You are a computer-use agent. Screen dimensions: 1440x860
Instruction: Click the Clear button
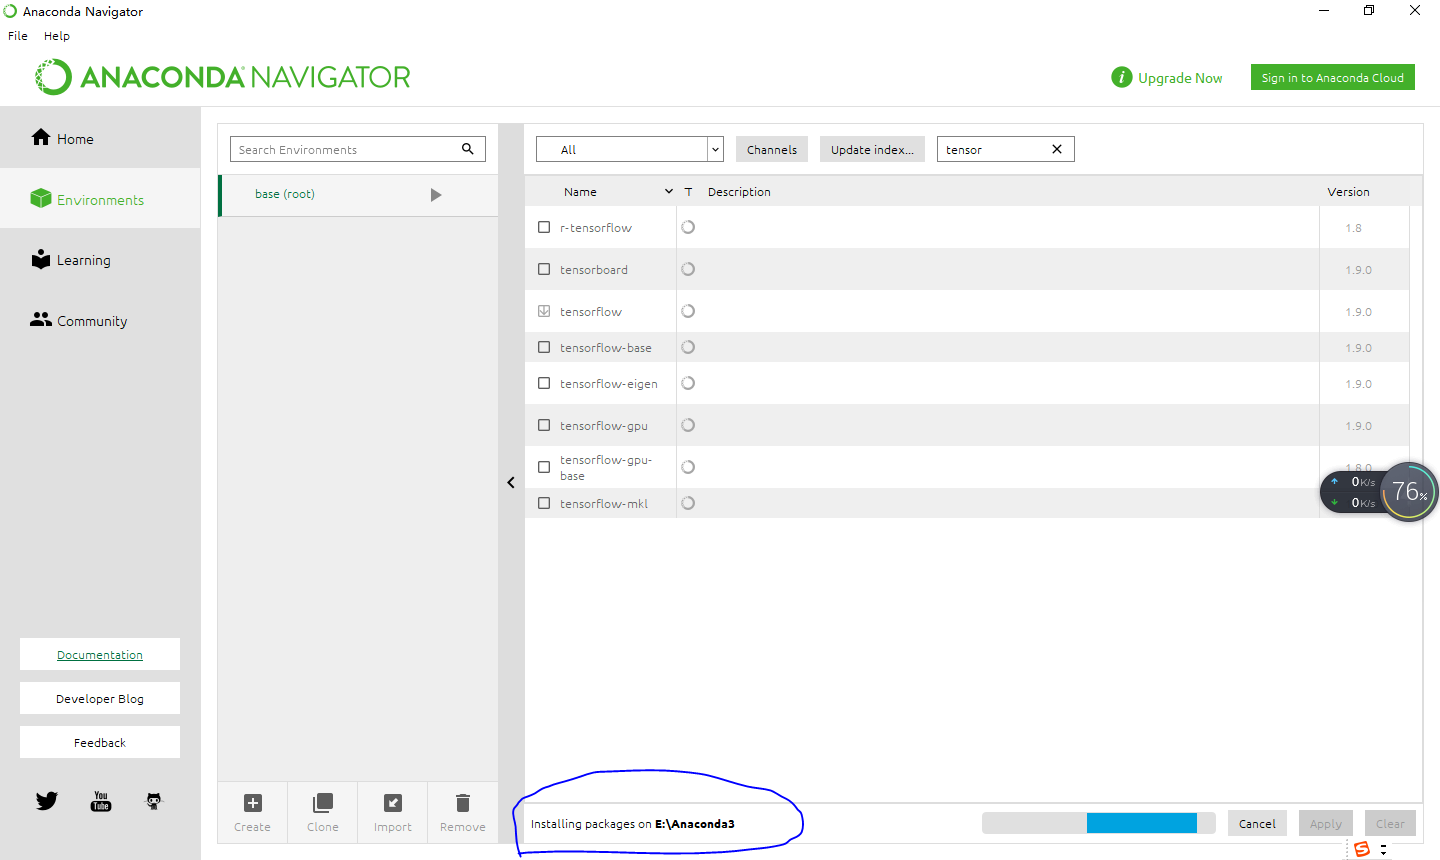point(1390,823)
